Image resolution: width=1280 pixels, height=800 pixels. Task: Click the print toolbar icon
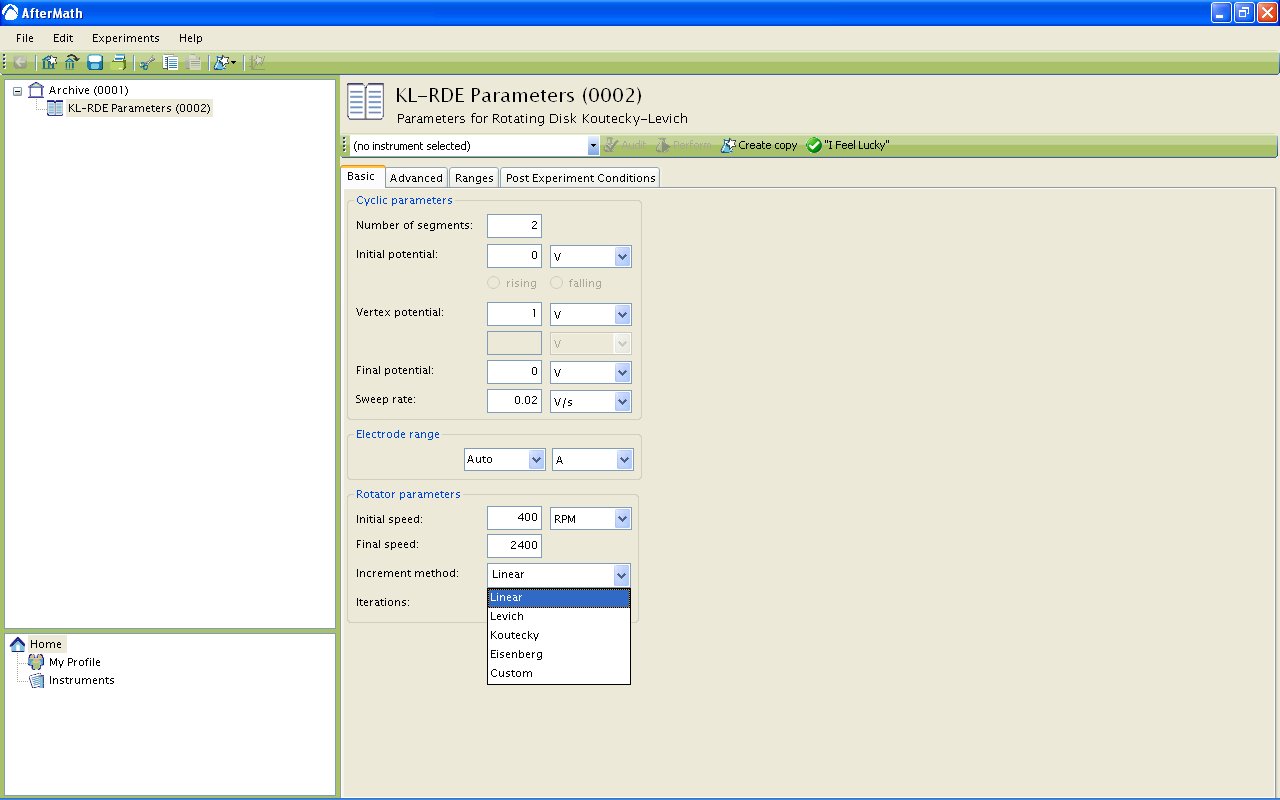pyautogui.click(x=119, y=62)
